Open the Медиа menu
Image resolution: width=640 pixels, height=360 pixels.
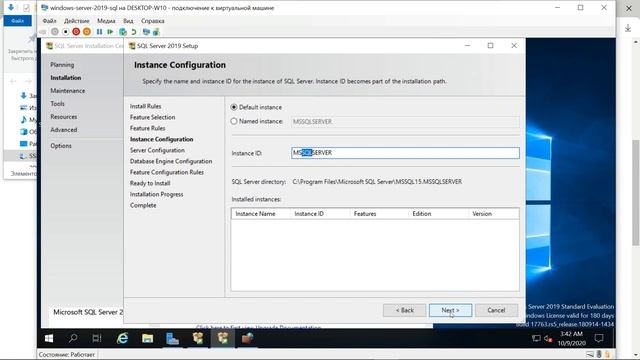[x=106, y=21]
